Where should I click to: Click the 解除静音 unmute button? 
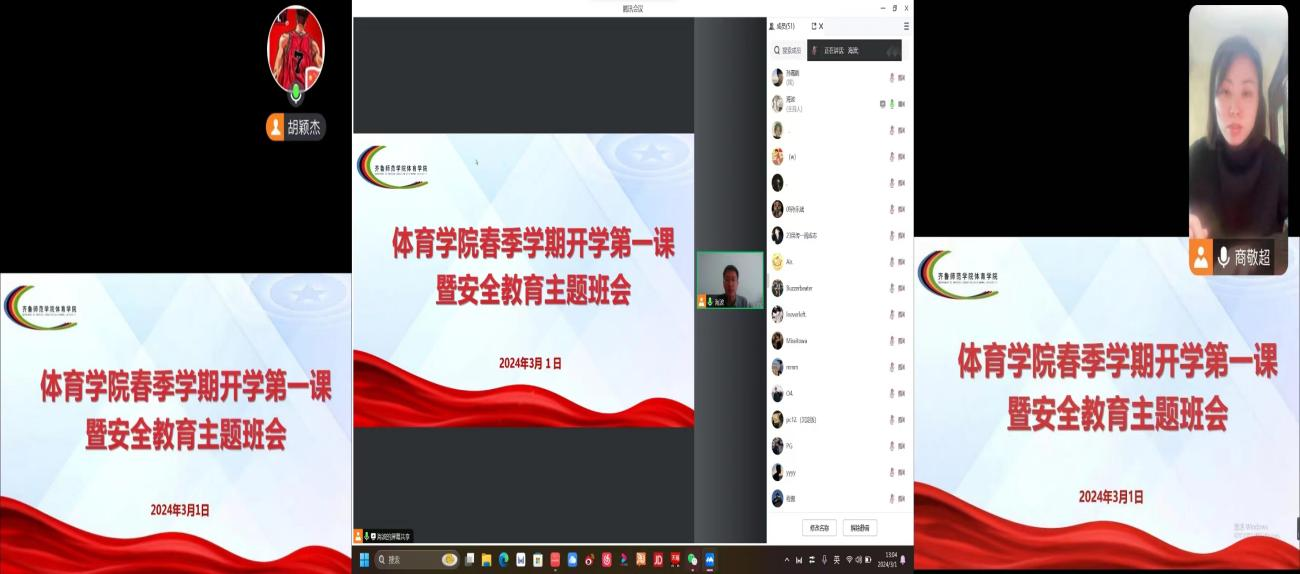pos(860,527)
